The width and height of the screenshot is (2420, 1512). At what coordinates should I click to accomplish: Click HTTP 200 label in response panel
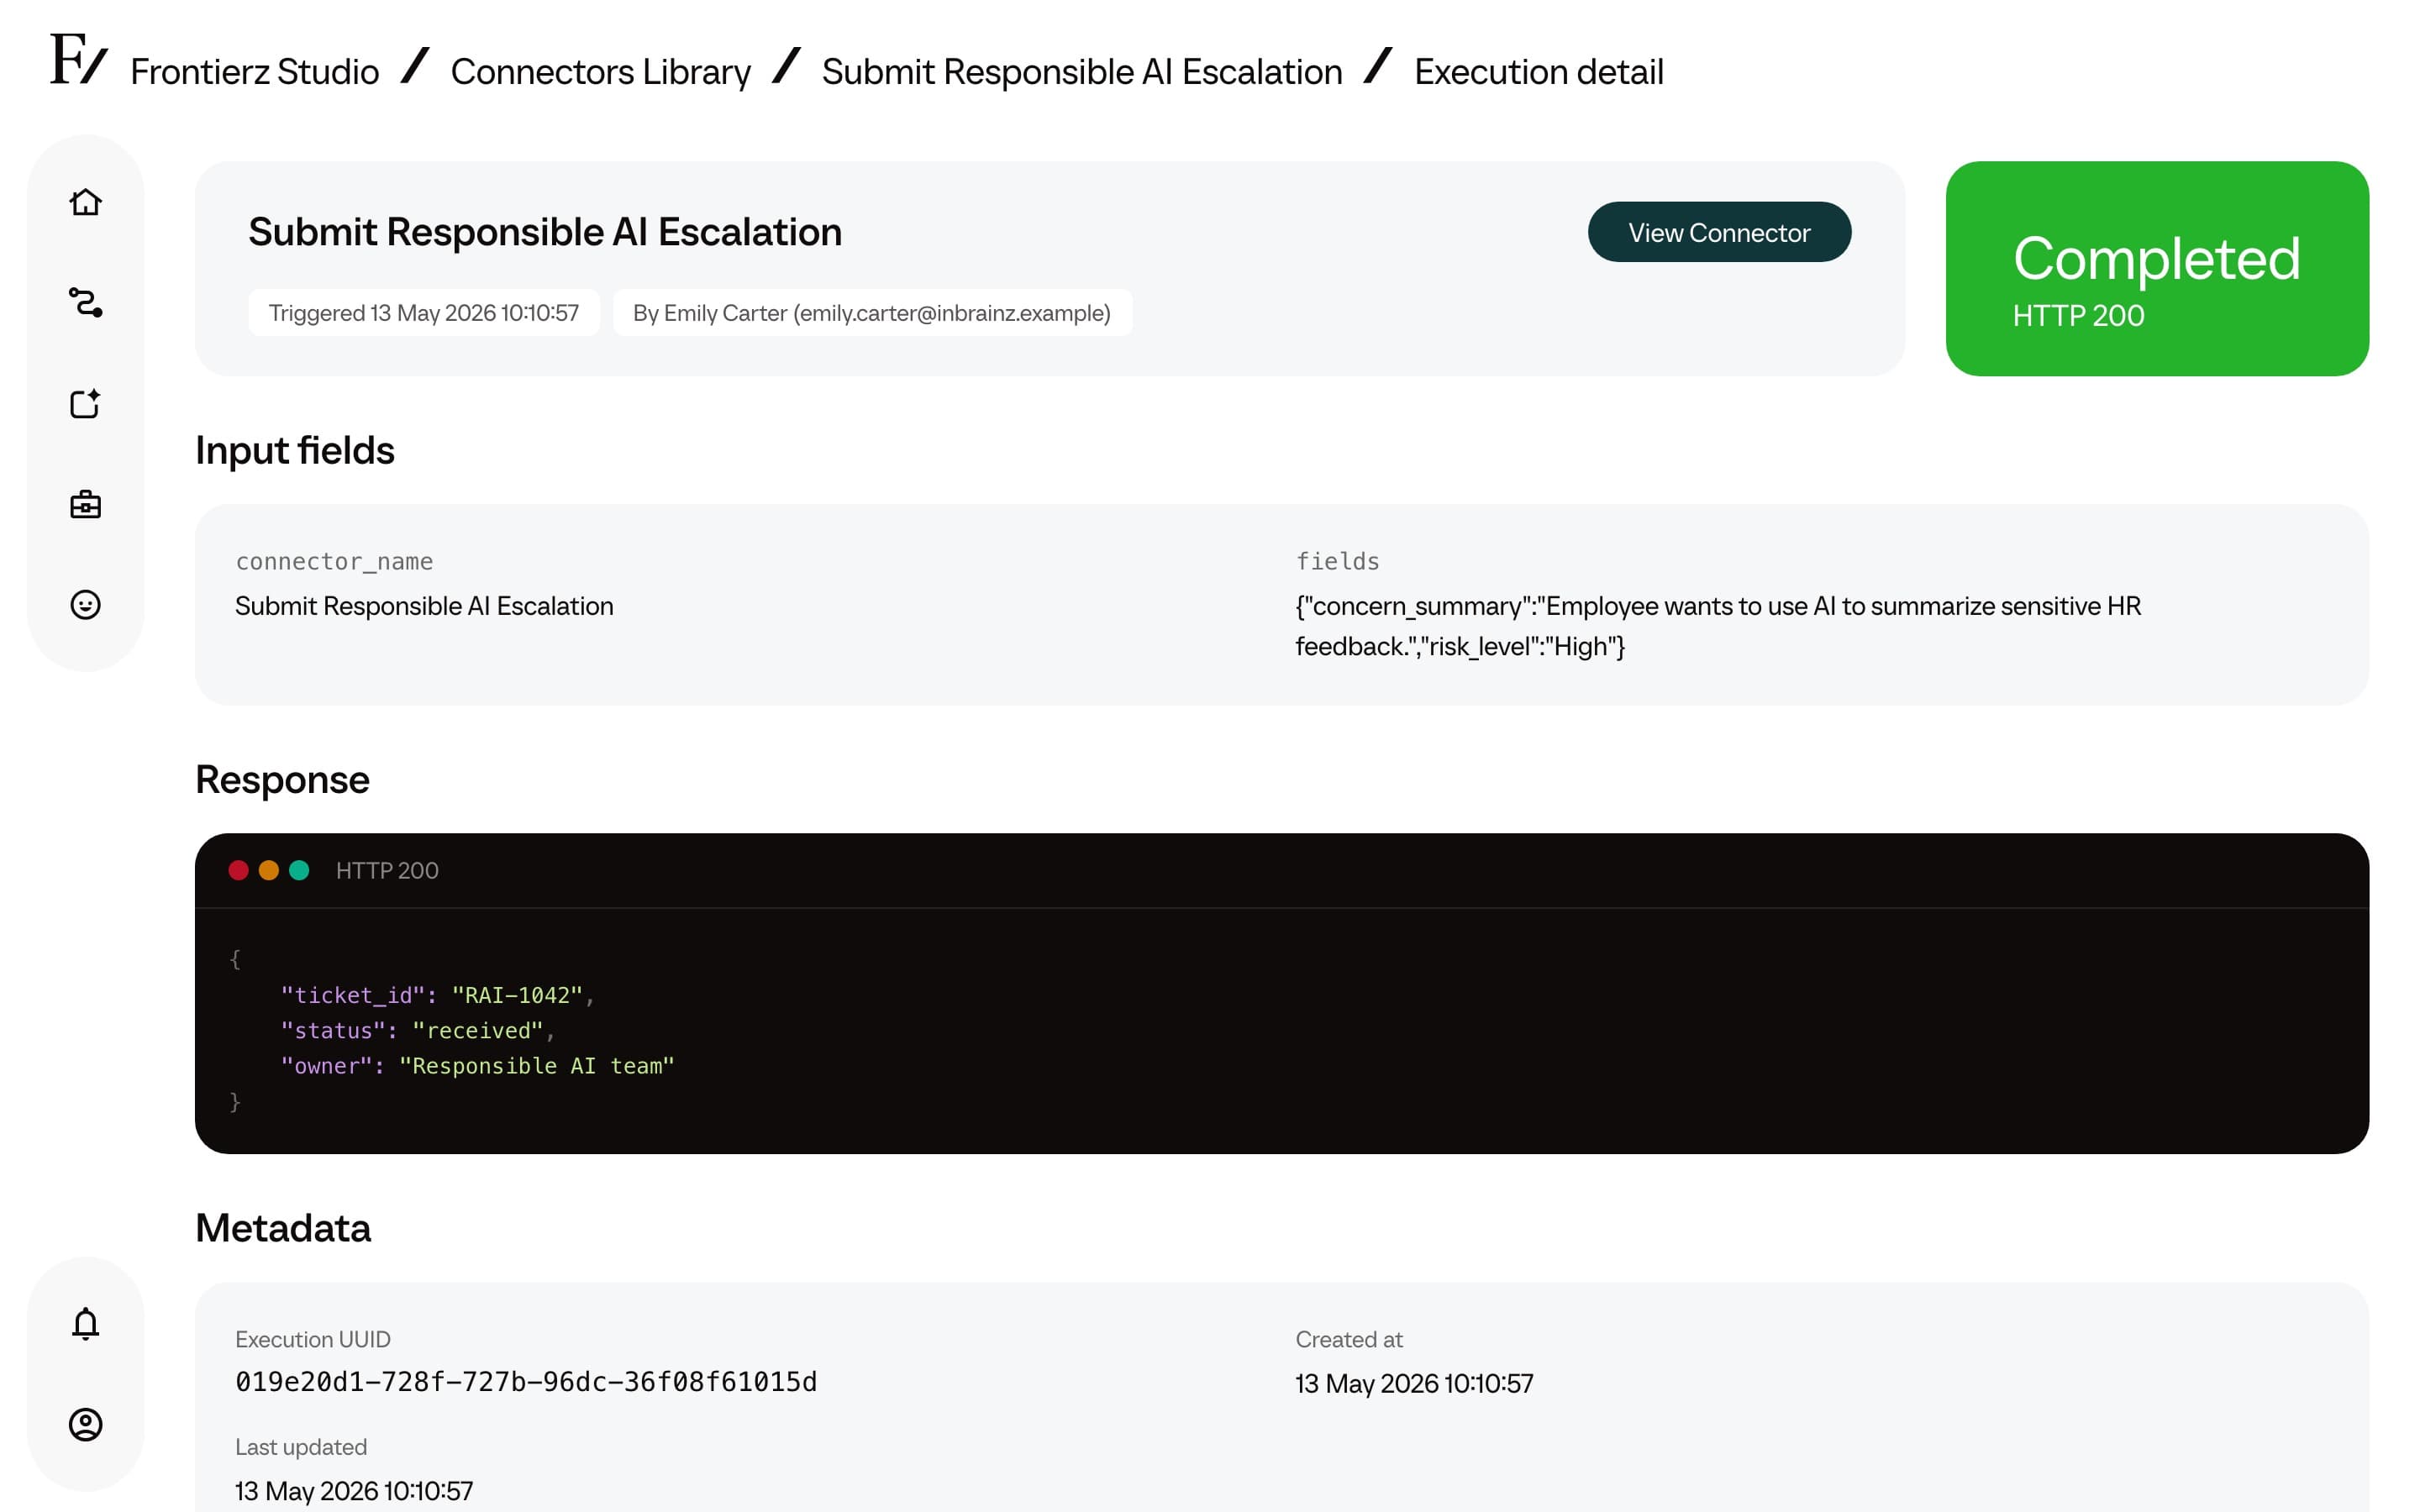click(x=387, y=871)
